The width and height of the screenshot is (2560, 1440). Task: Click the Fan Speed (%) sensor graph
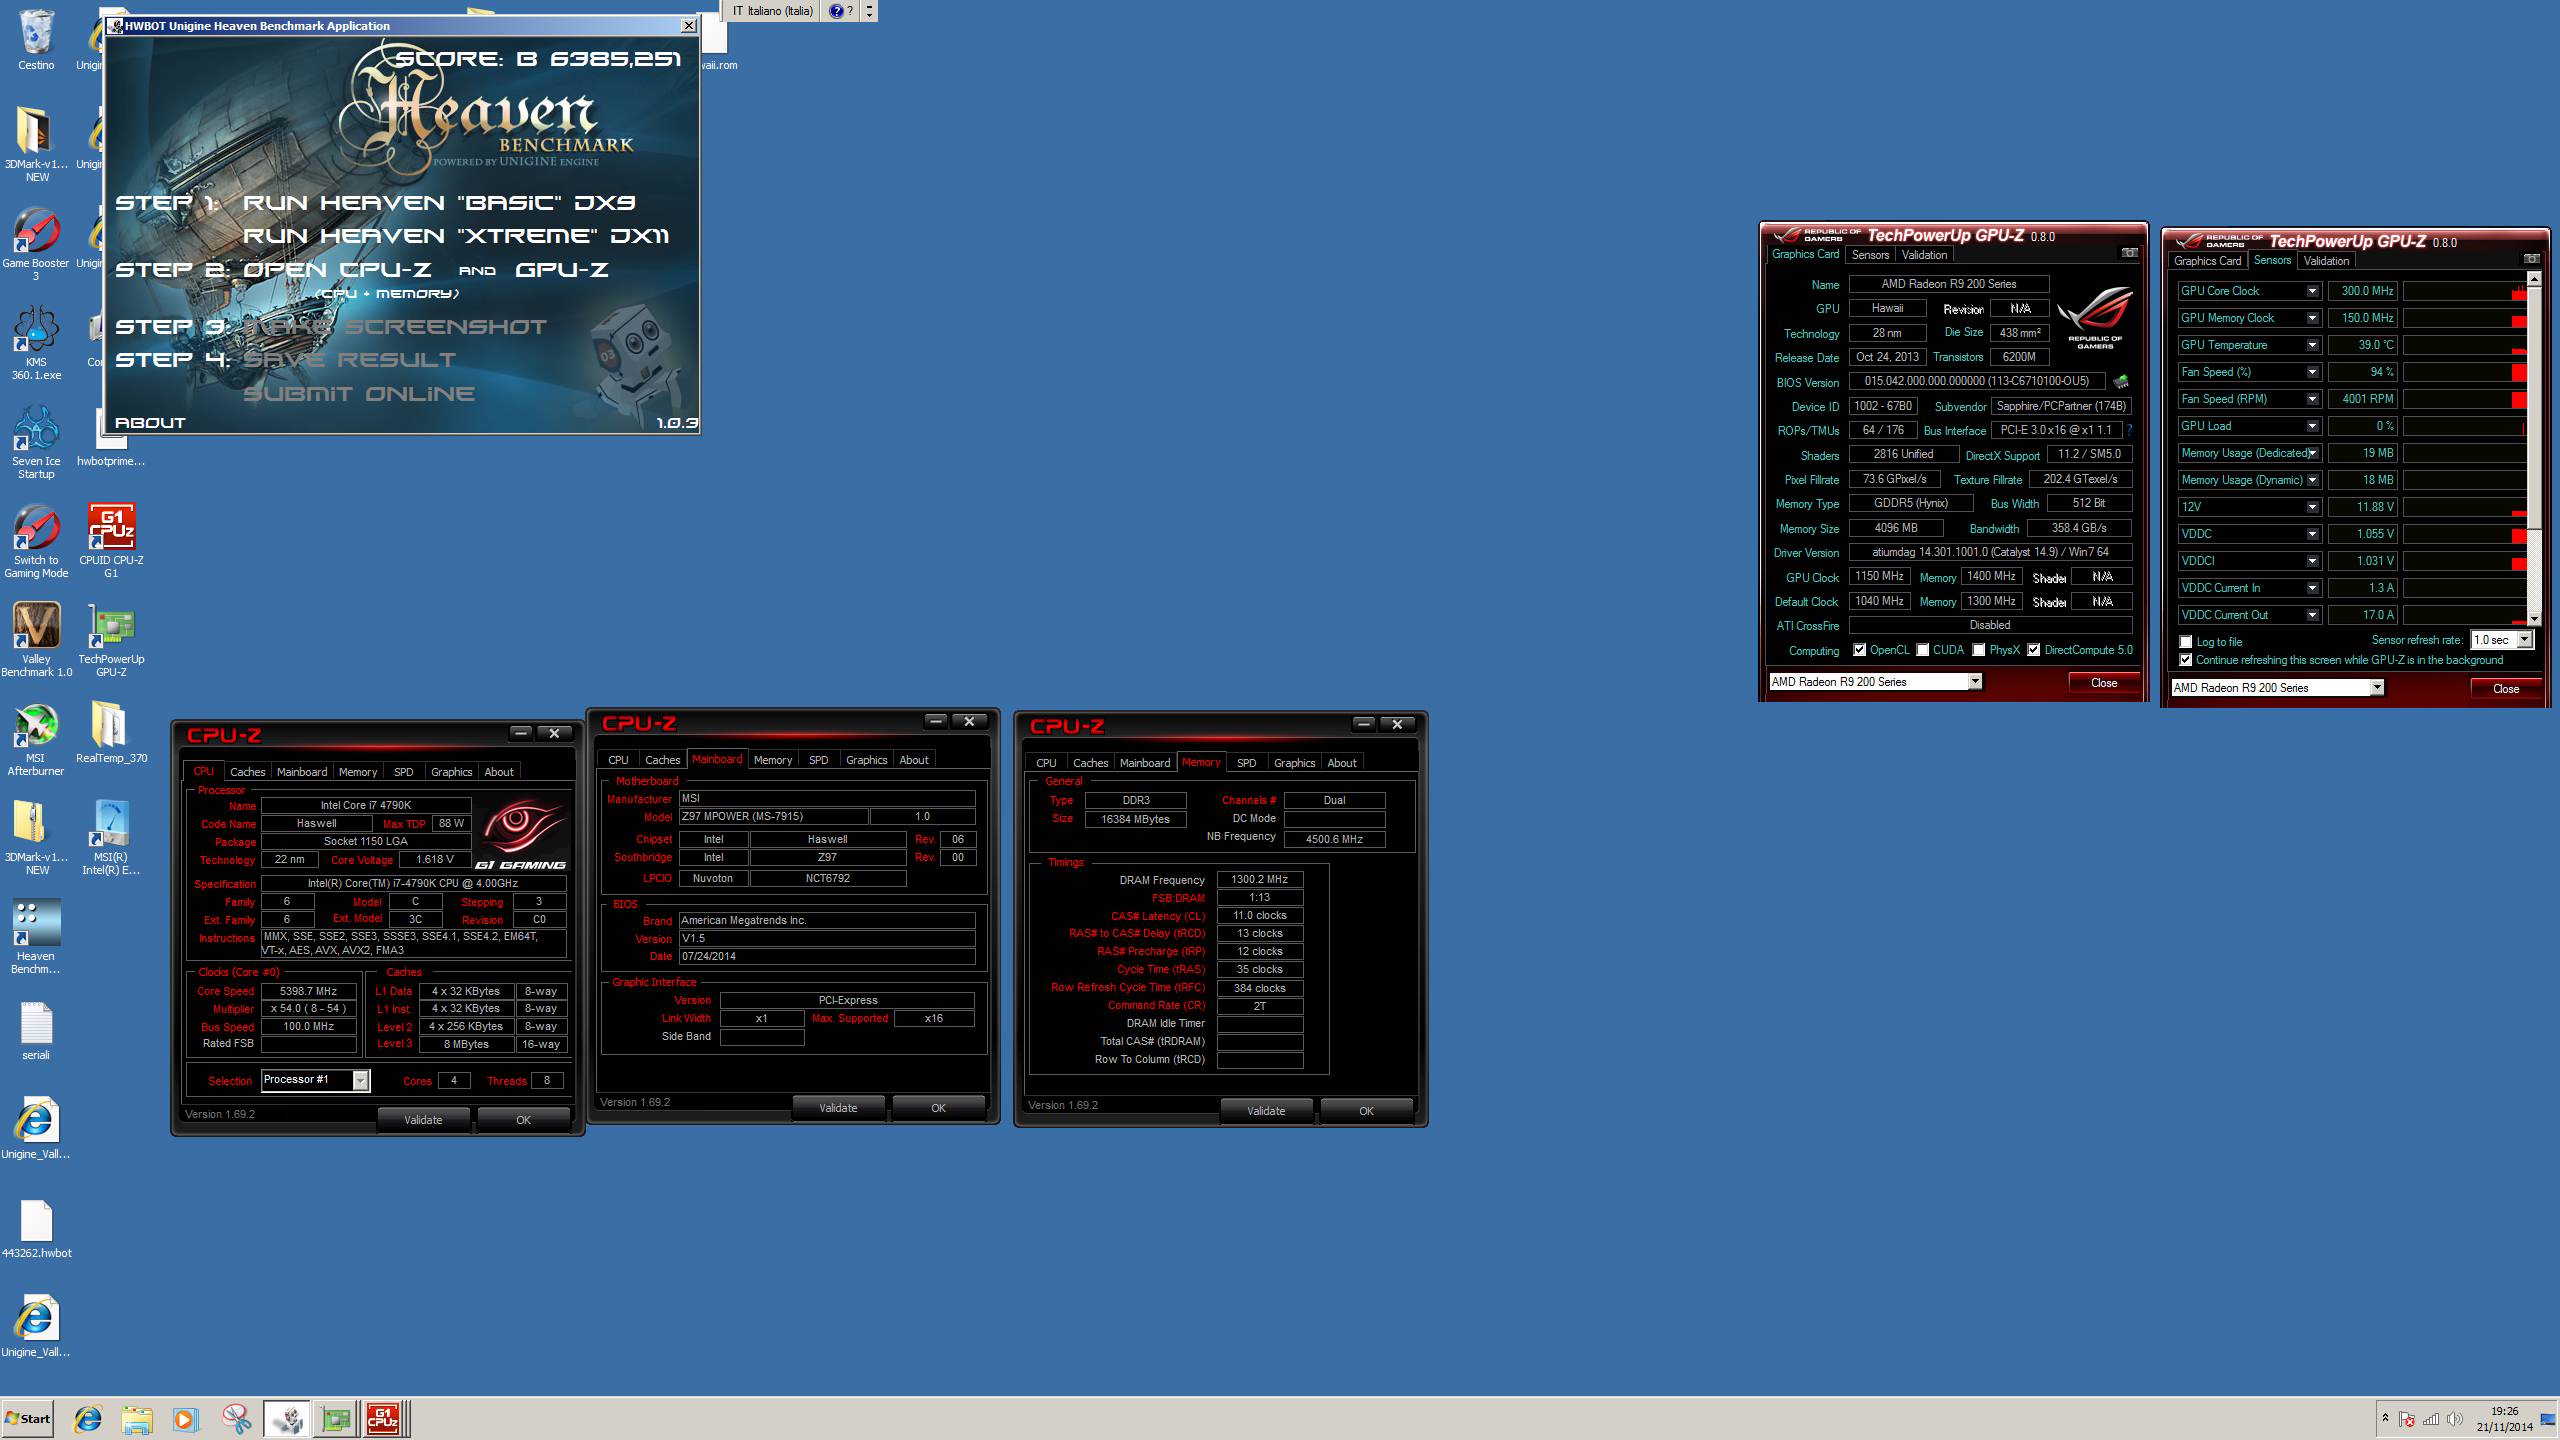[2465, 372]
